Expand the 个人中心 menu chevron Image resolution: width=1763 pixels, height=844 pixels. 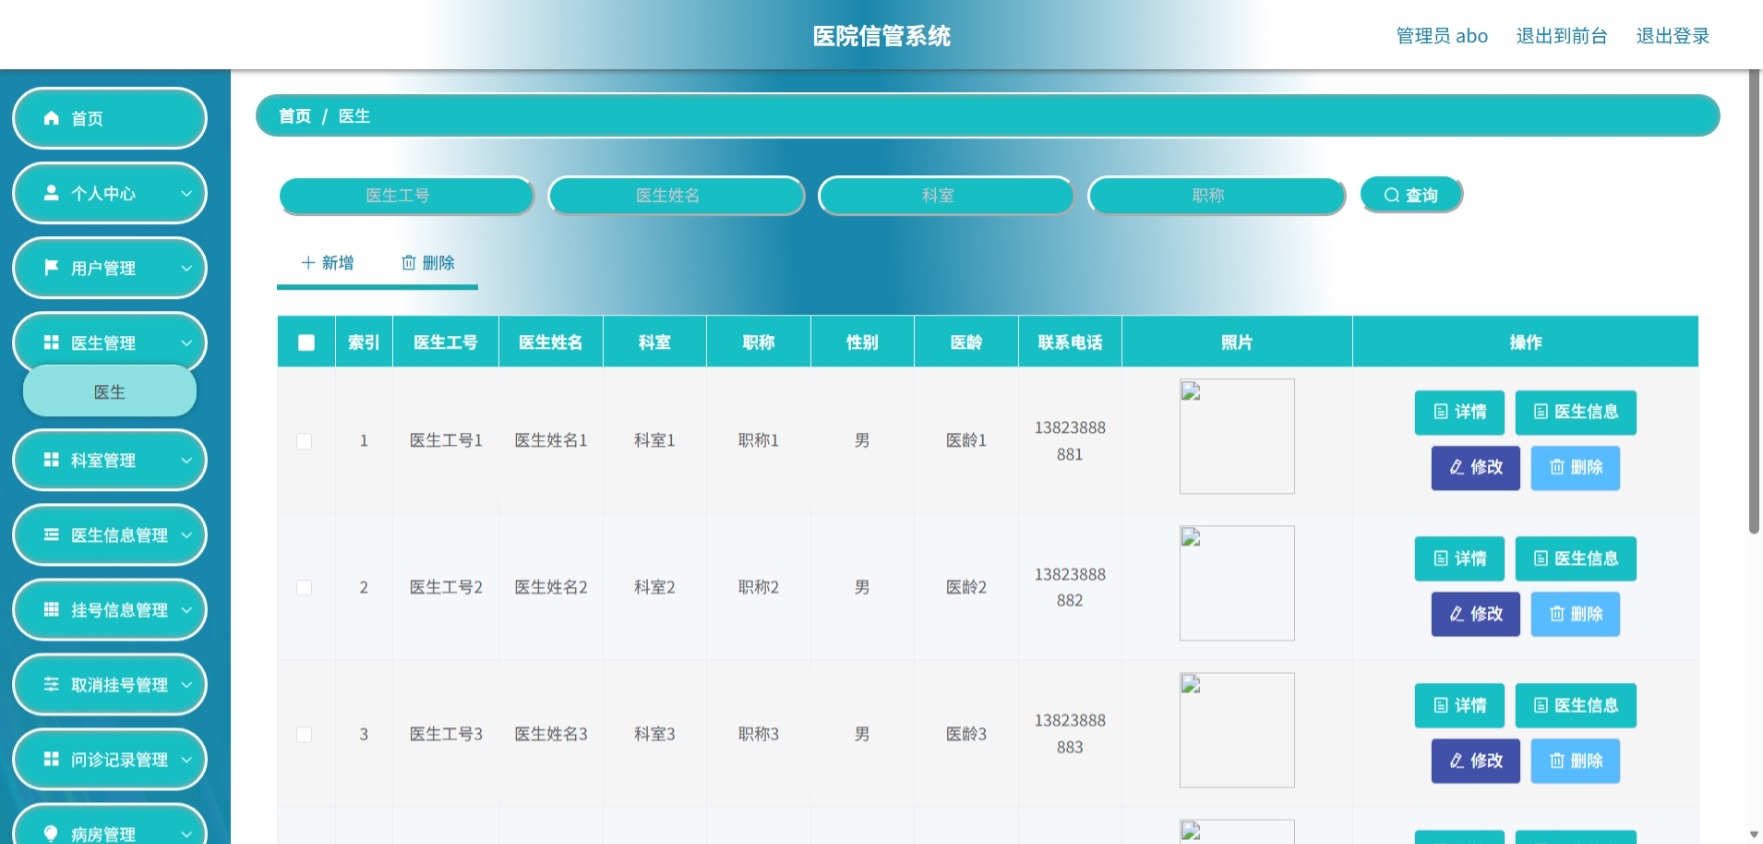pyautogui.click(x=186, y=193)
